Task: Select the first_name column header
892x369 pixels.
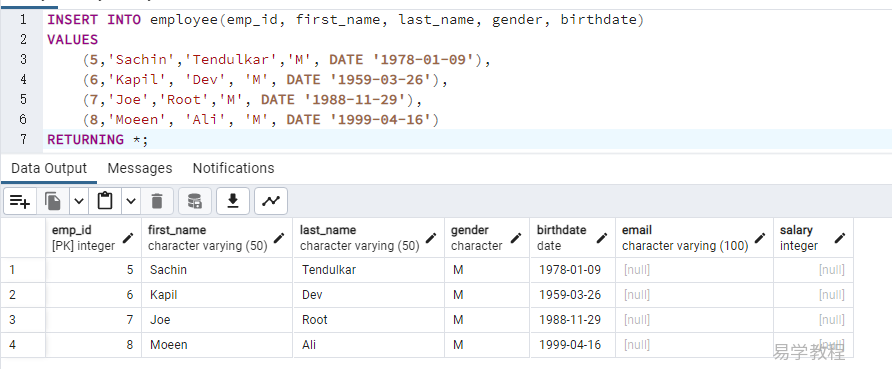Action: 217,238
